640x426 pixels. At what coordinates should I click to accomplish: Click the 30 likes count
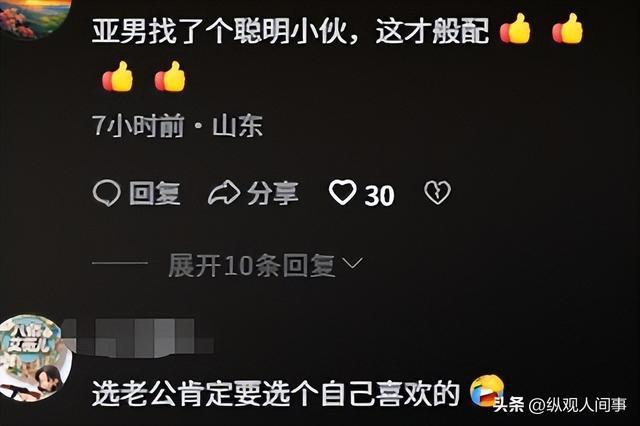pyautogui.click(x=379, y=195)
